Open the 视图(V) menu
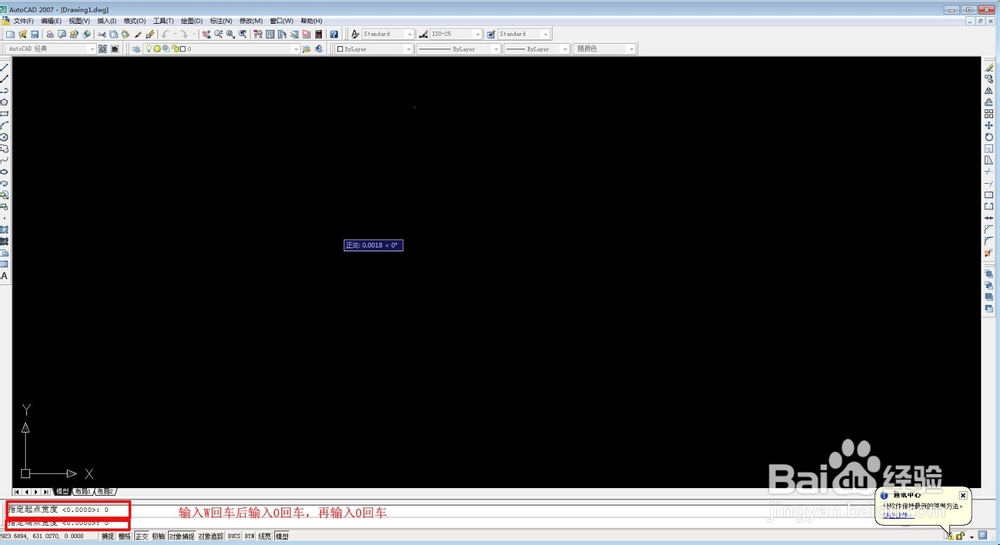1000x545 pixels. pos(79,21)
